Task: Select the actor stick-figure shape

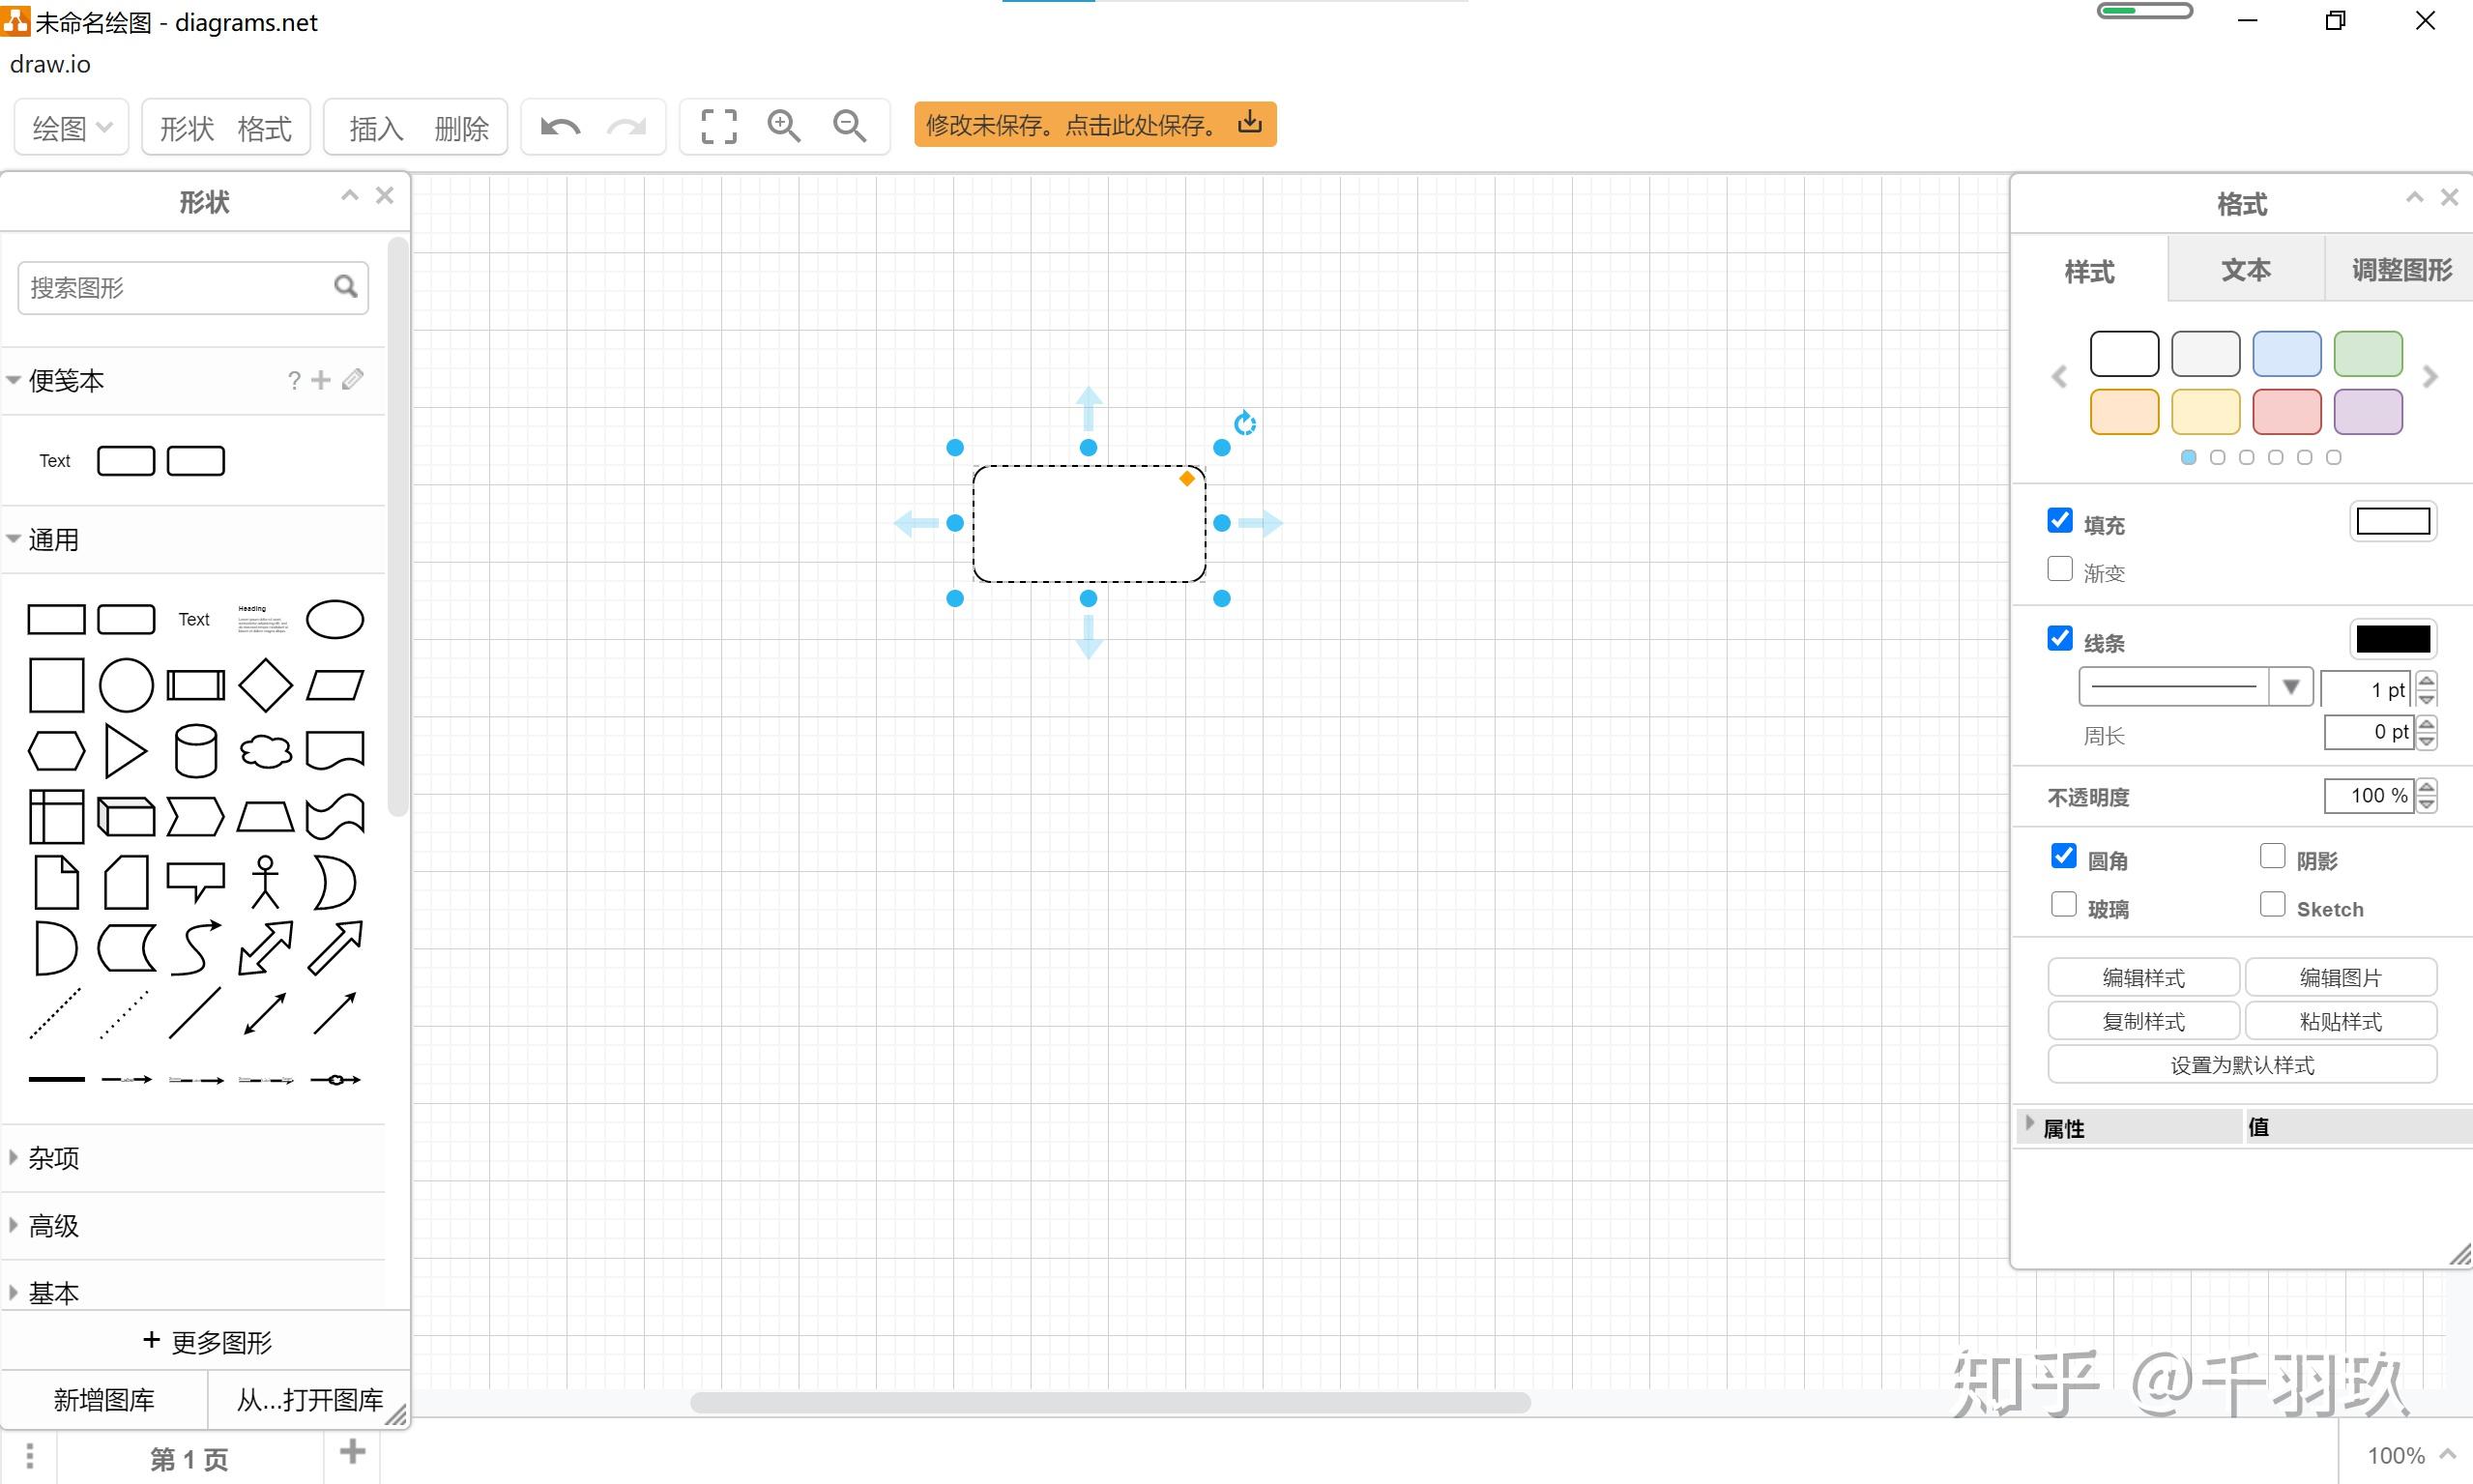Action: [265, 881]
